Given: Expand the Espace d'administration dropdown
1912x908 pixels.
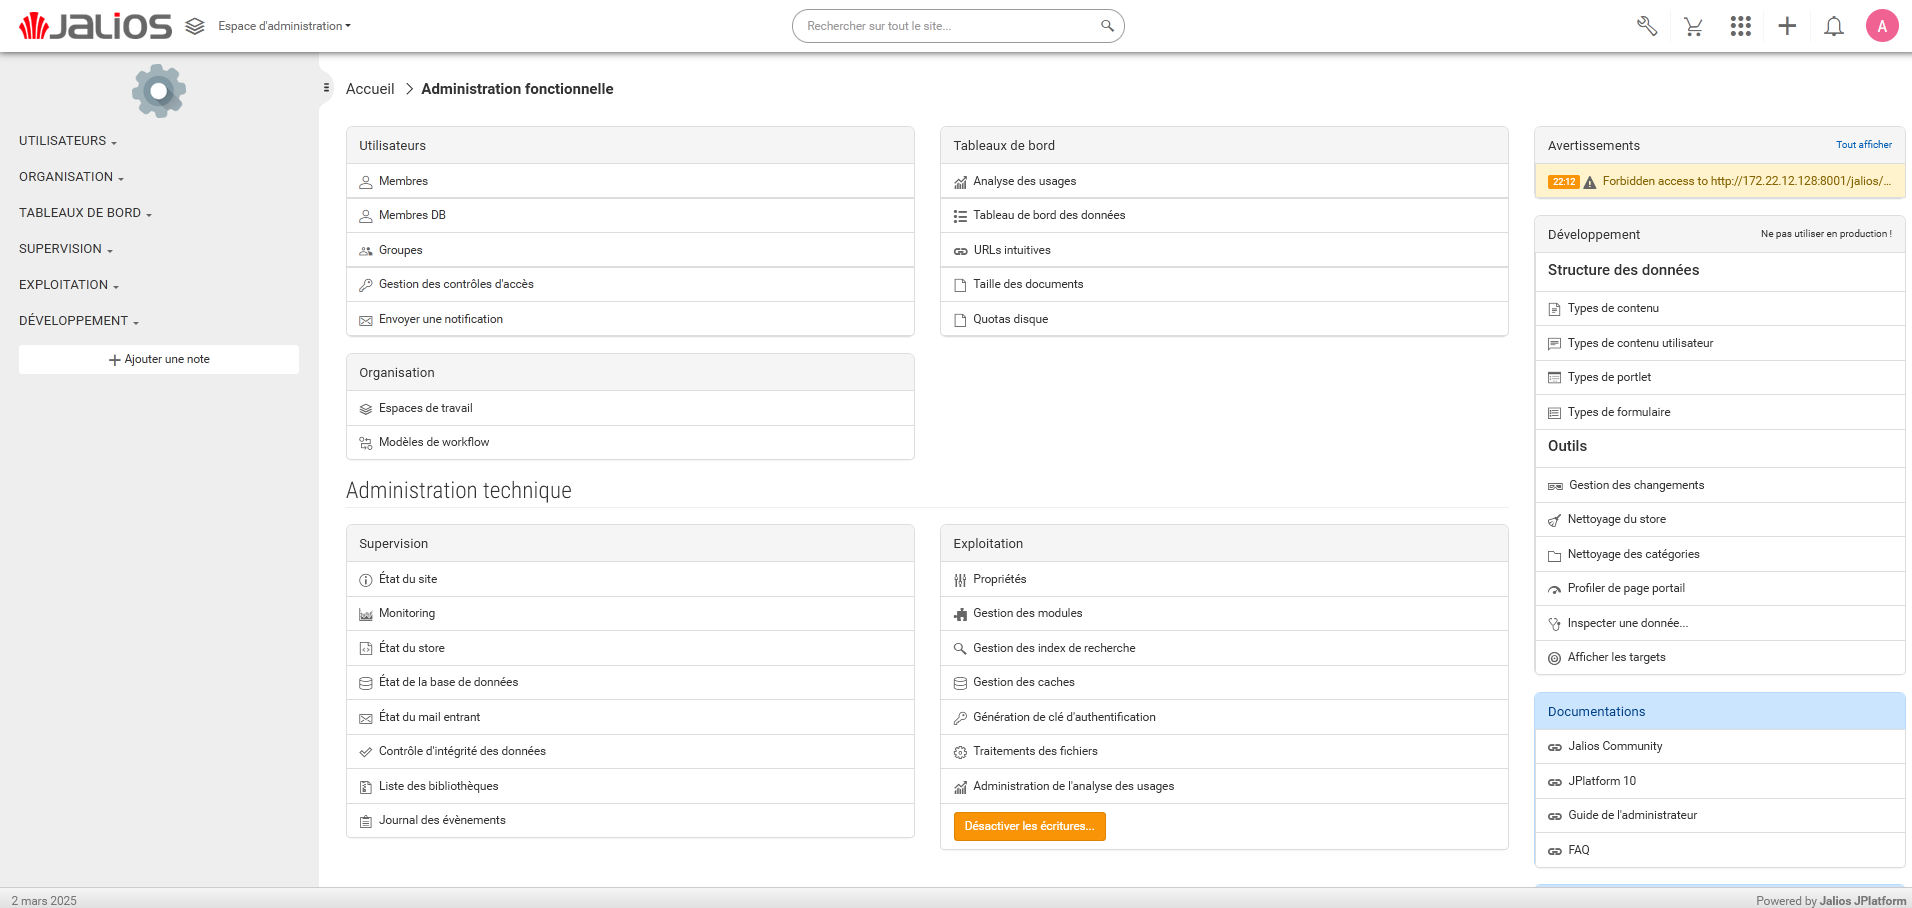Looking at the screenshot, I should 284,26.
